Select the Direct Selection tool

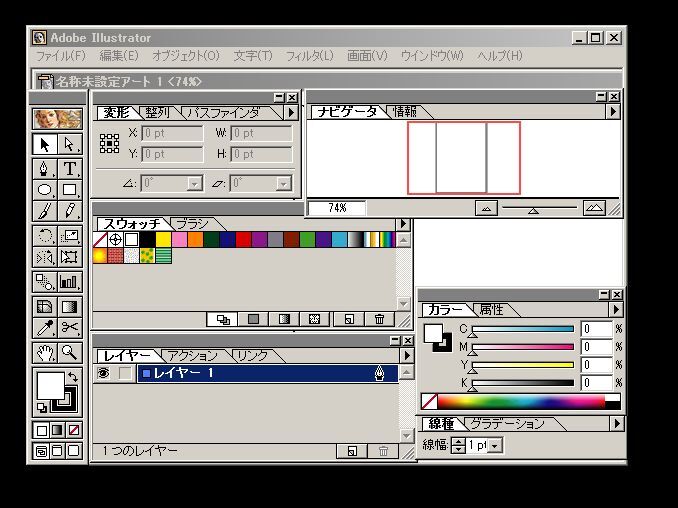coord(69,144)
